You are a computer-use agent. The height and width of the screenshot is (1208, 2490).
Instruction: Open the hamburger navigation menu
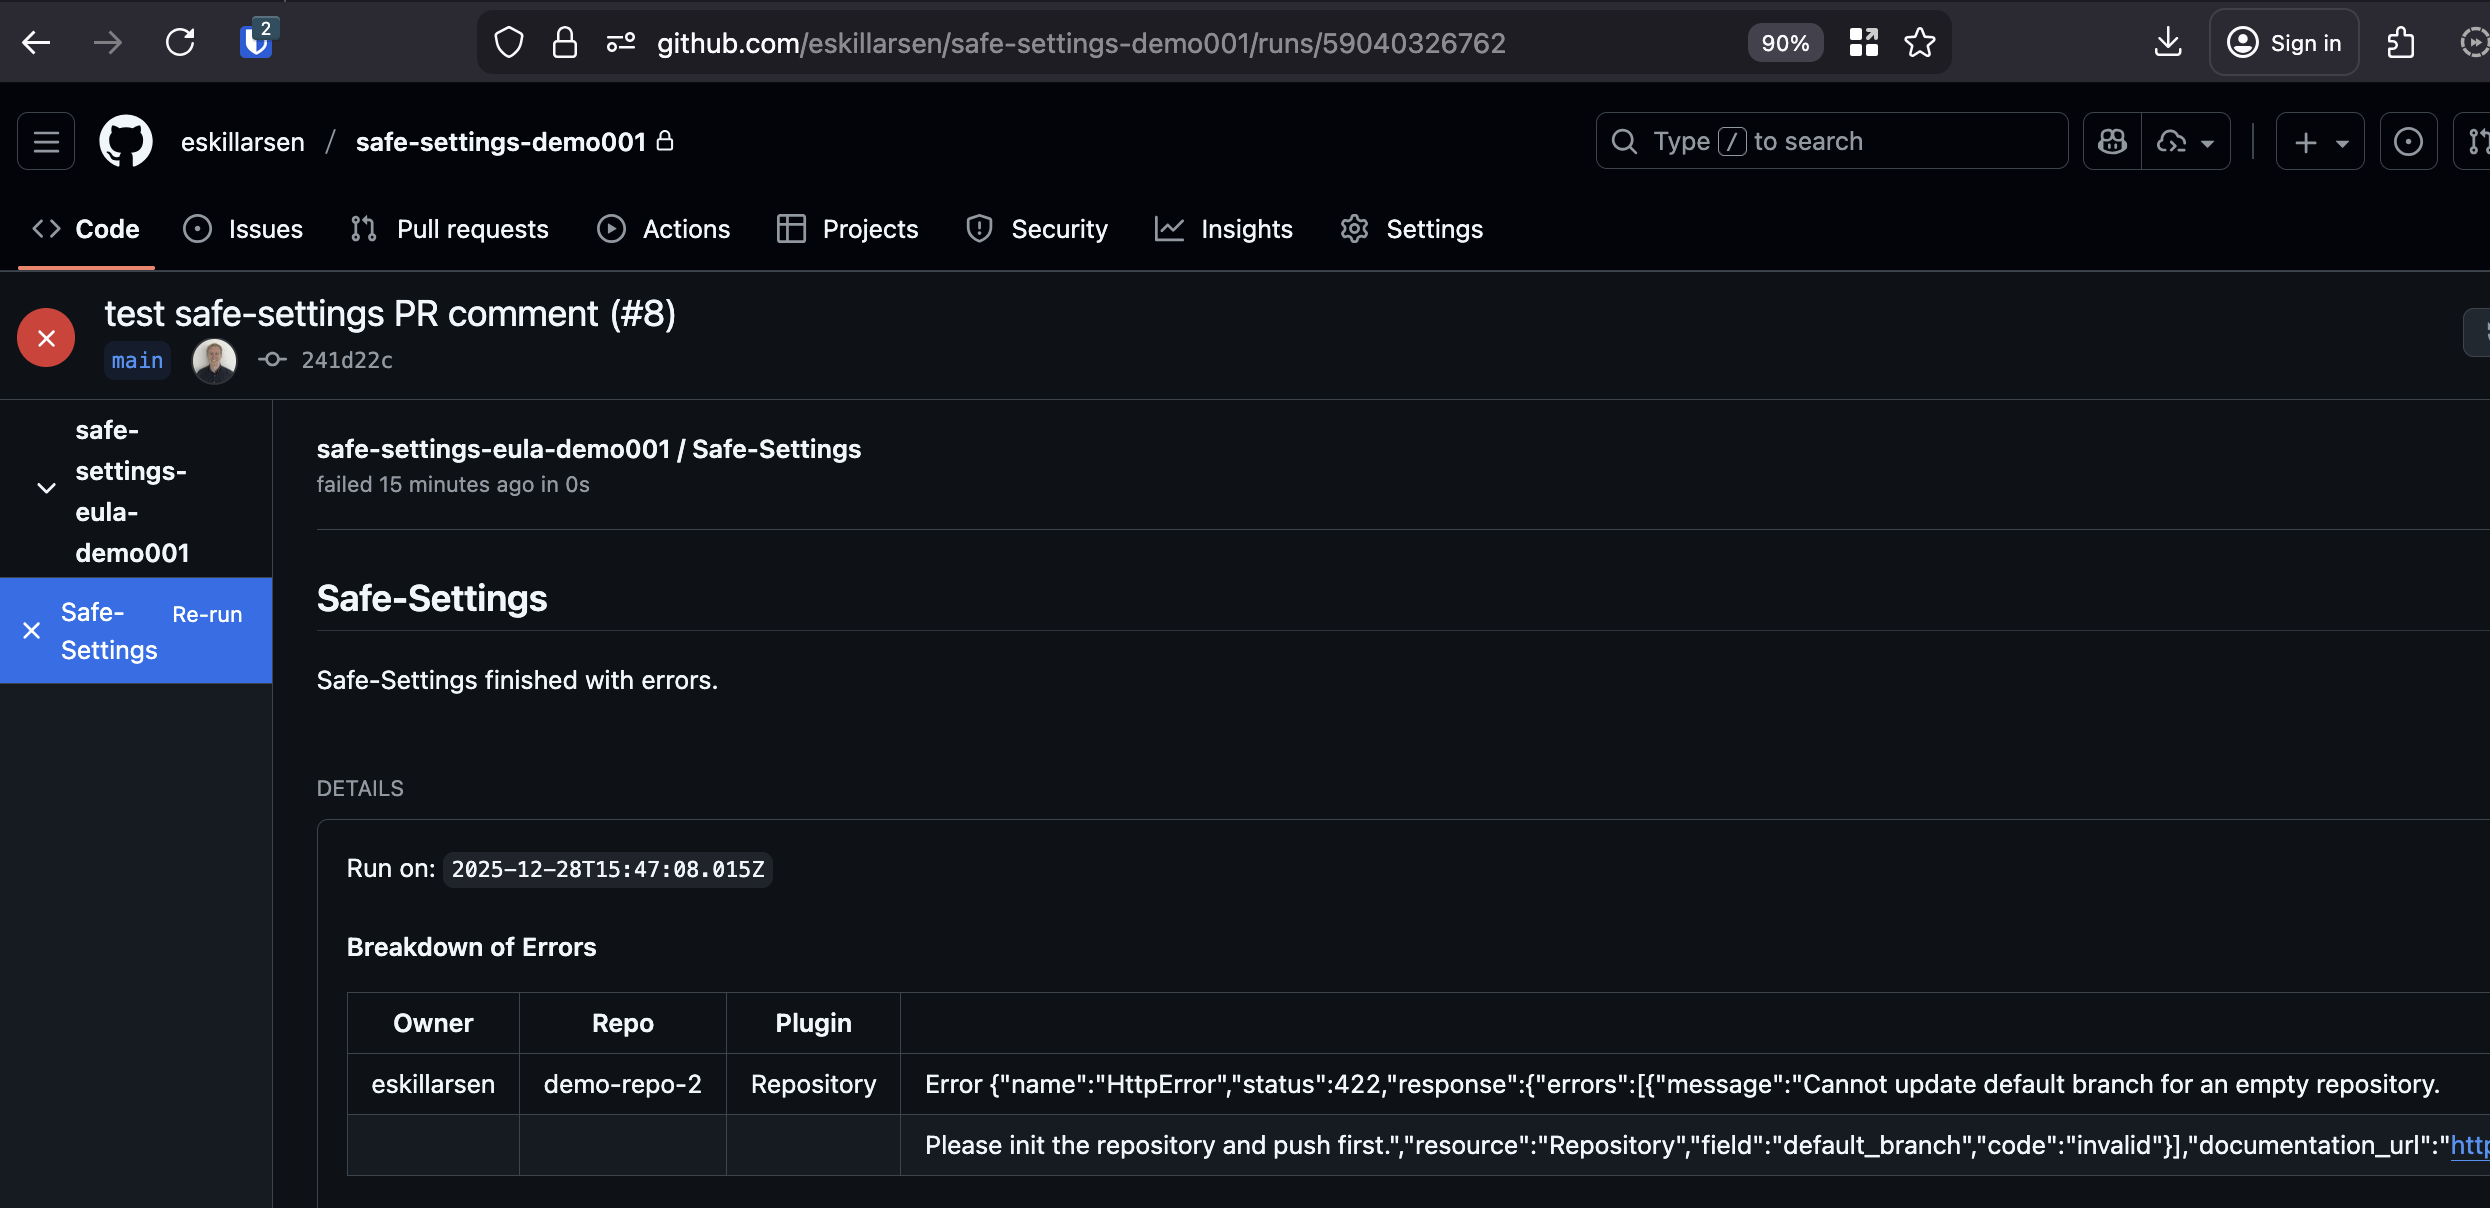click(x=46, y=141)
